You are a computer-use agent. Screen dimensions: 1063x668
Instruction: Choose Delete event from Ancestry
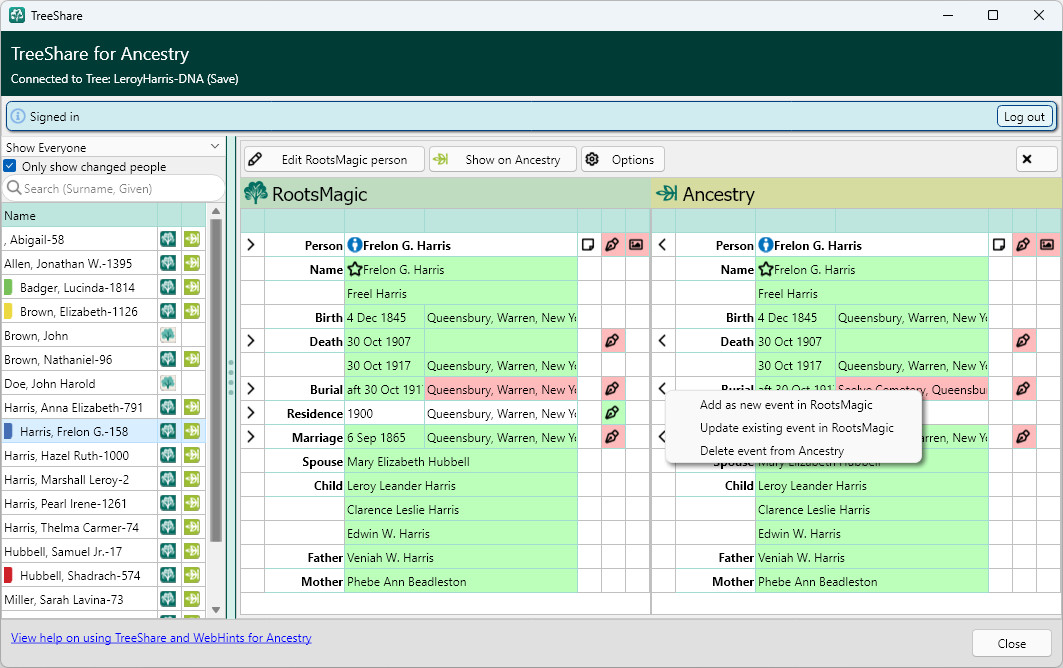(771, 451)
